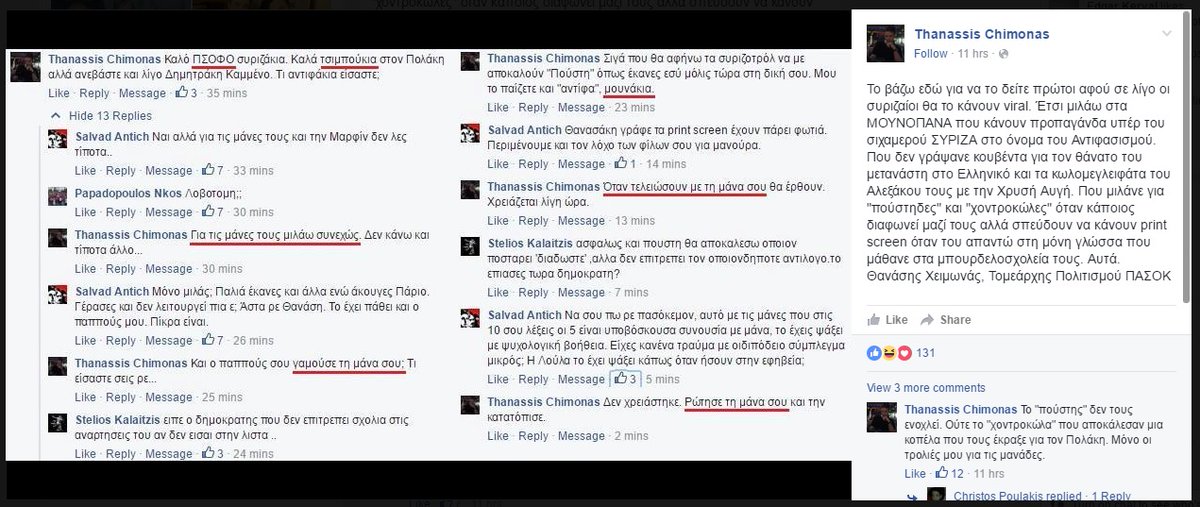Expand View 3 more comments
The height and width of the screenshot is (507, 1200).
(x=926, y=388)
